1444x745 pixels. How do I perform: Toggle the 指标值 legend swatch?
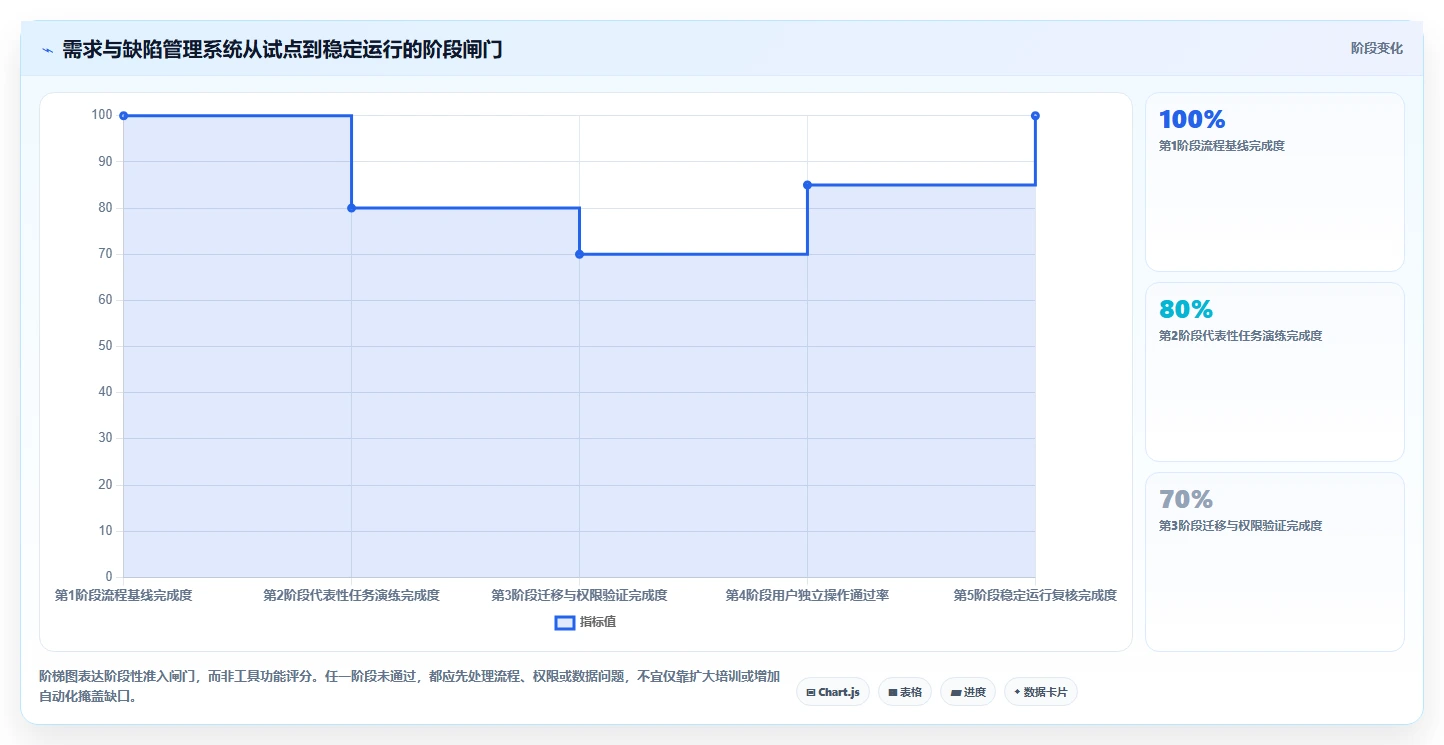pos(564,622)
